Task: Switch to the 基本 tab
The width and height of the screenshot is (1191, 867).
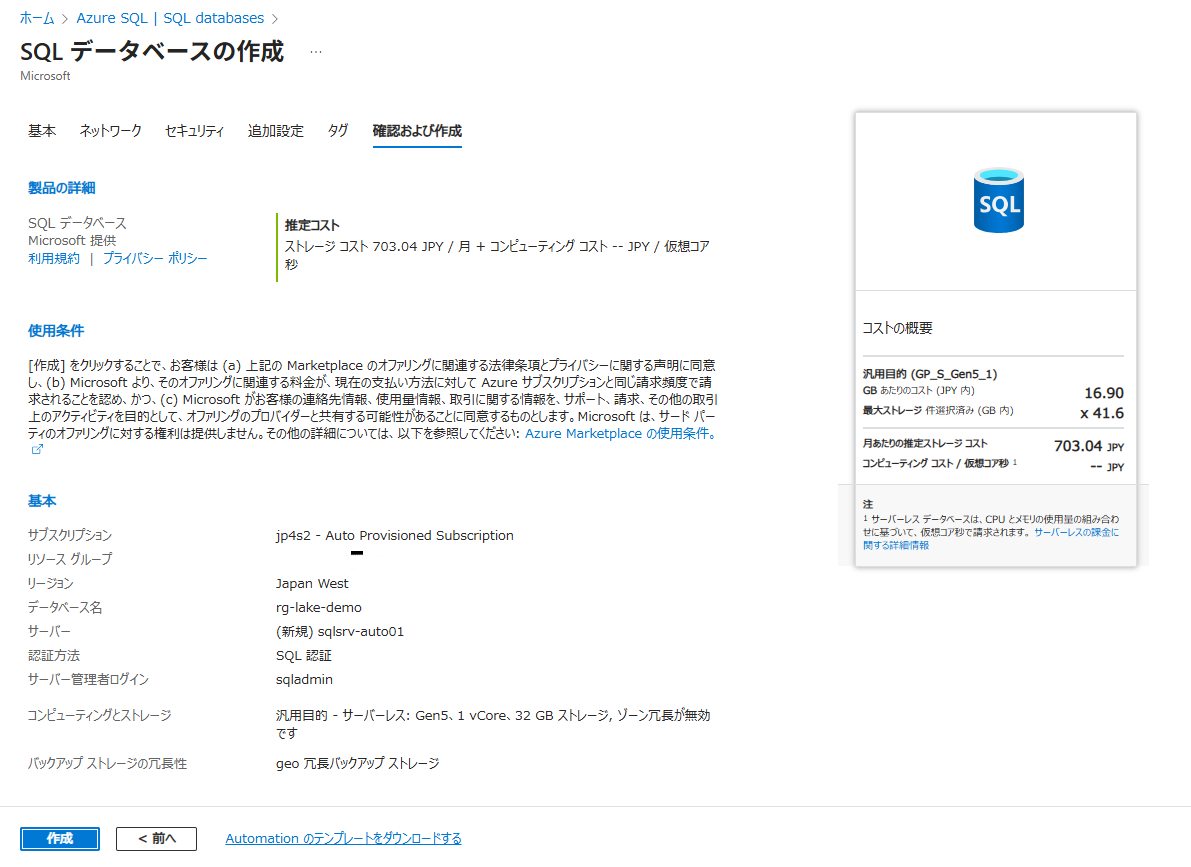Action: point(42,131)
